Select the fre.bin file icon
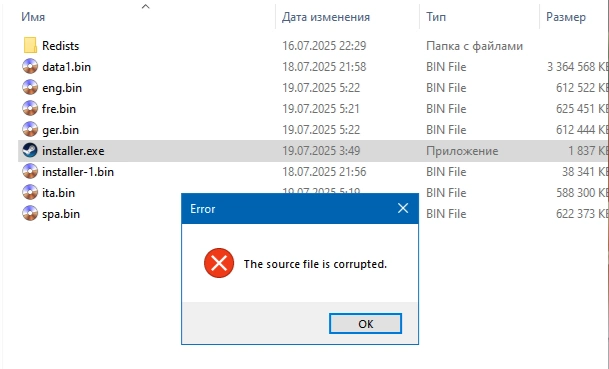This screenshot has width=609, height=369. click(x=30, y=108)
